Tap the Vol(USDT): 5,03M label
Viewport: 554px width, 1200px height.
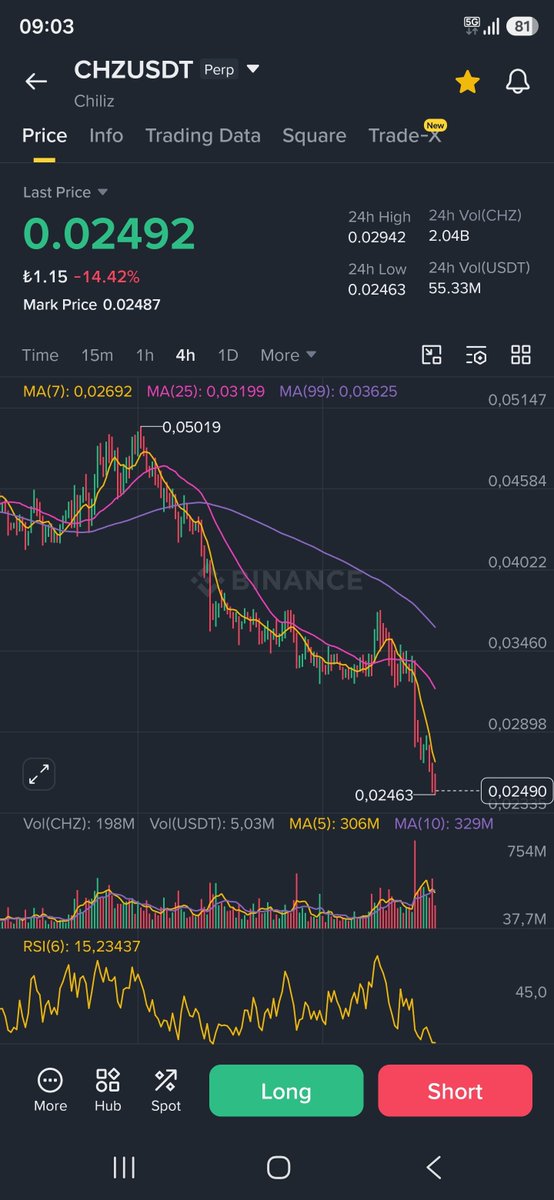click(212, 823)
